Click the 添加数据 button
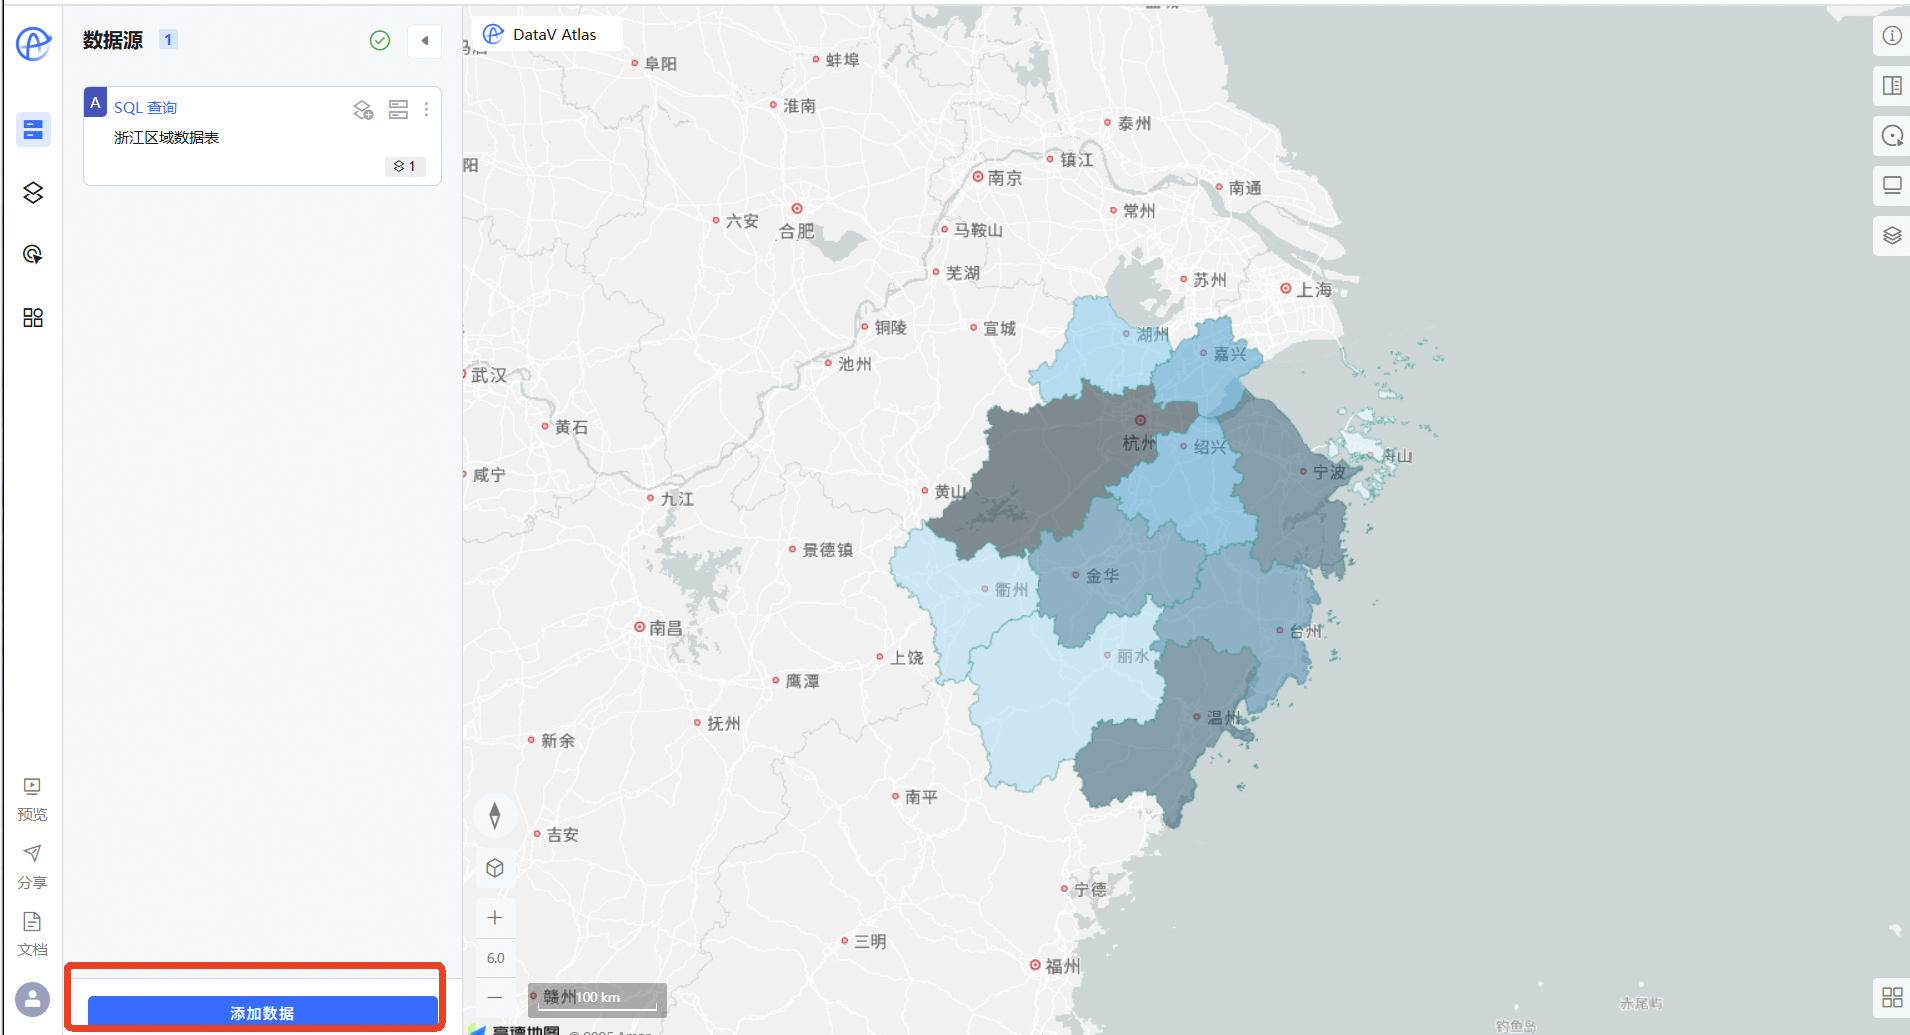 pos(262,1012)
